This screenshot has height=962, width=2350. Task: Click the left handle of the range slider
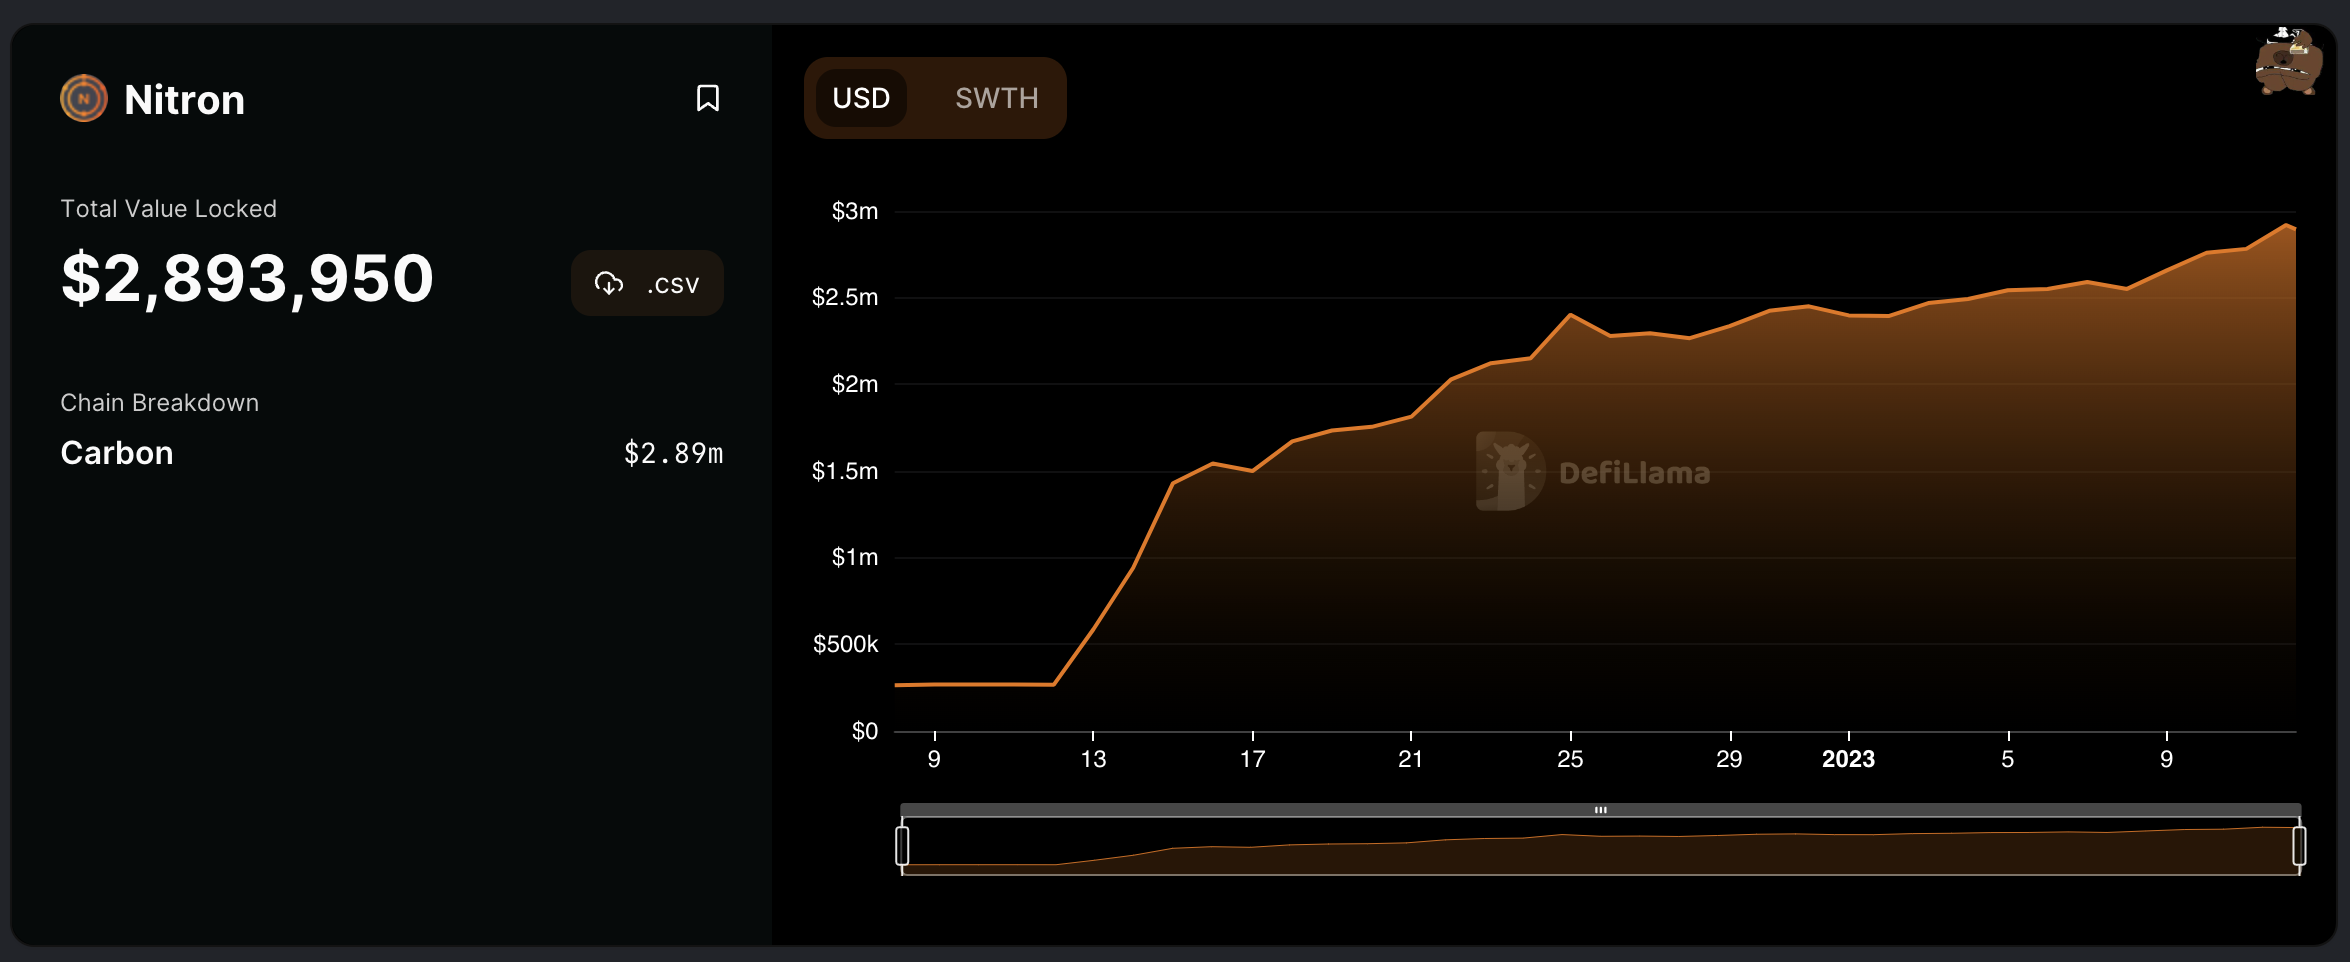pos(902,846)
